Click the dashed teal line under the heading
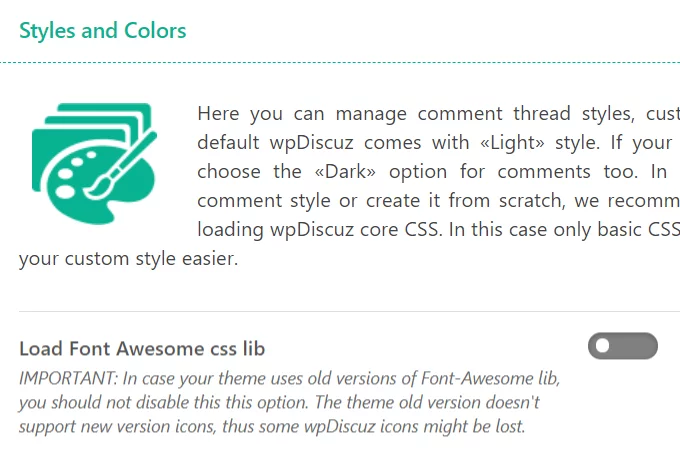Viewport: 680px width, 451px height. coord(340,62)
